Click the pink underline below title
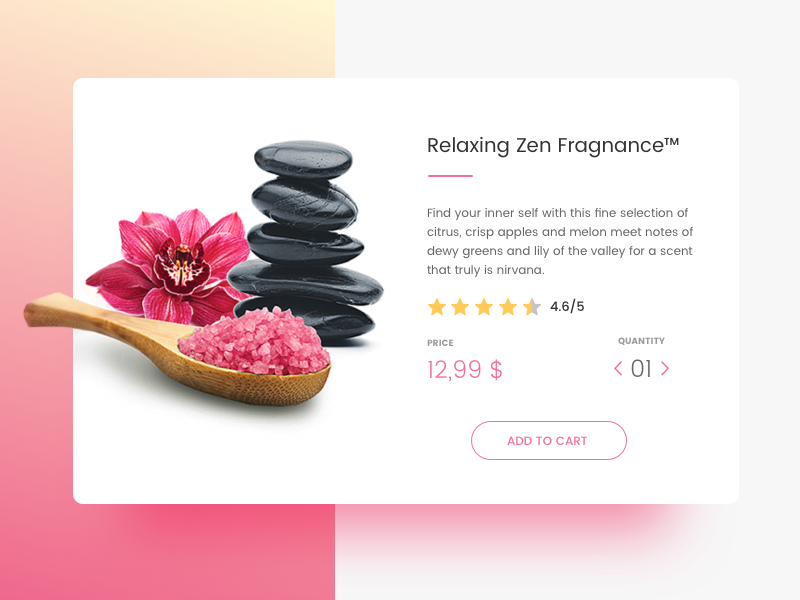Image resolution: width=800 pixels, height=600 pixels. (451, 176)
